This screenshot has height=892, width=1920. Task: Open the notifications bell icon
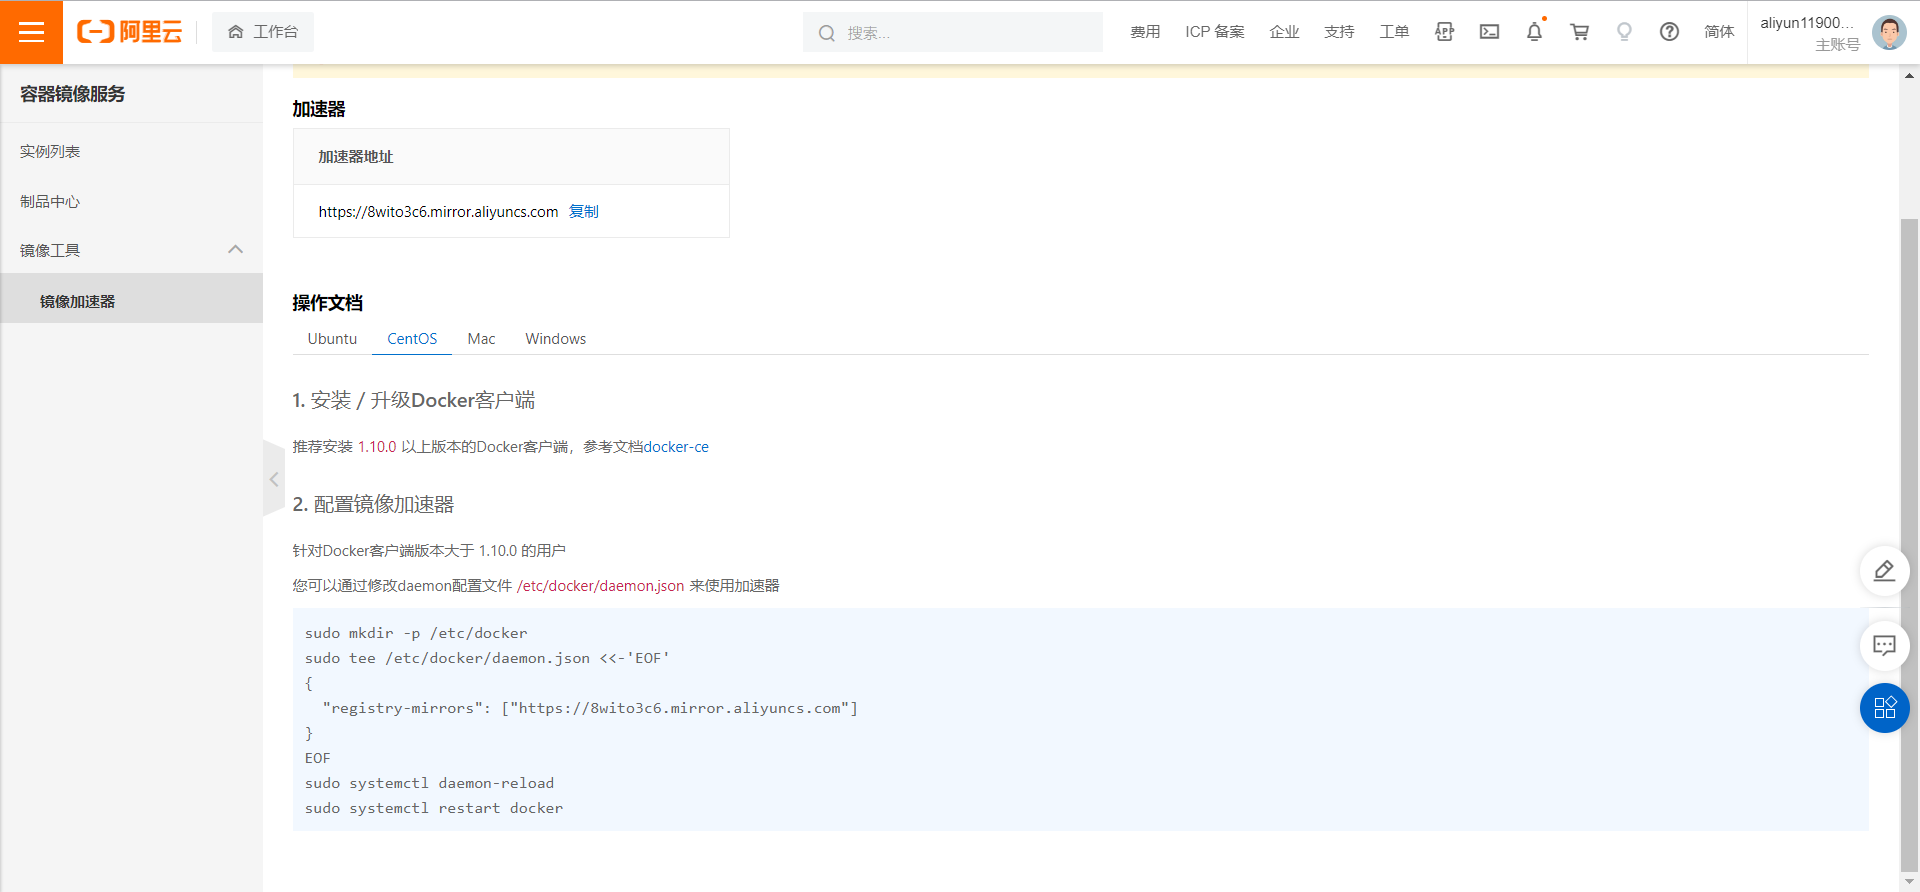[1534, 32]
